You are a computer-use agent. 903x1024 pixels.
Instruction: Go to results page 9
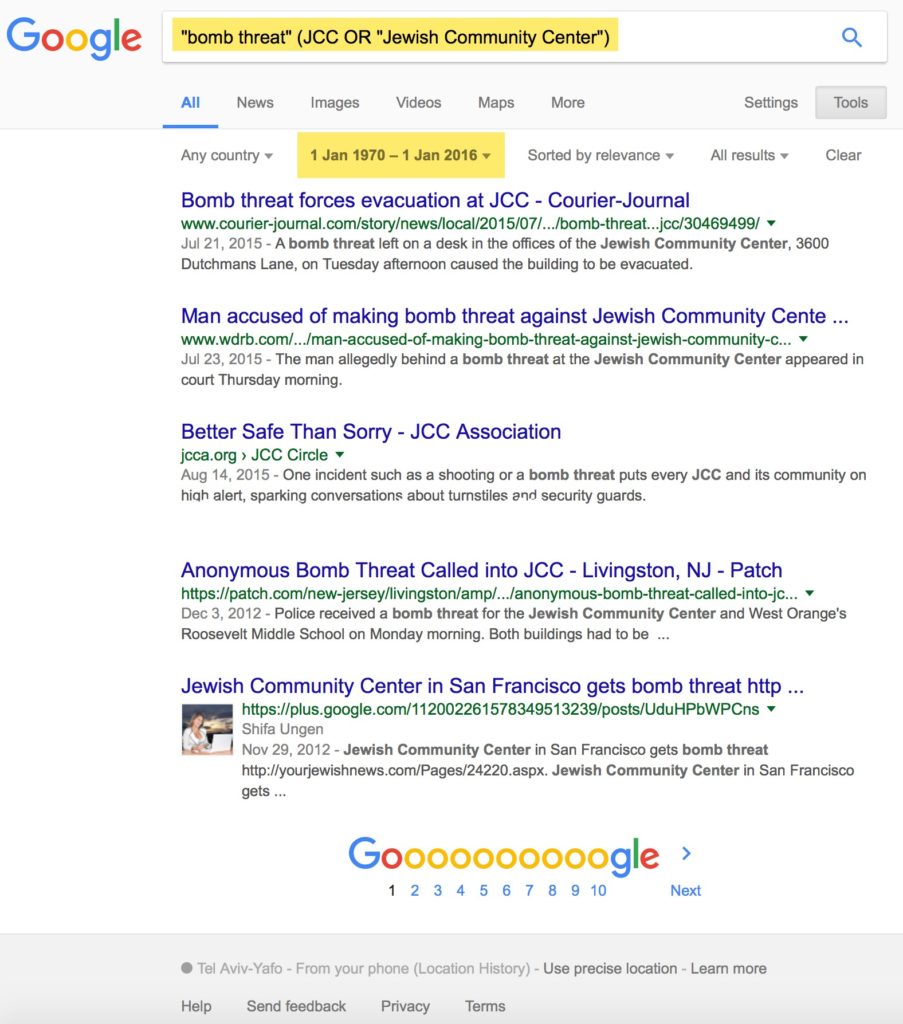click(x=575, y=890)
